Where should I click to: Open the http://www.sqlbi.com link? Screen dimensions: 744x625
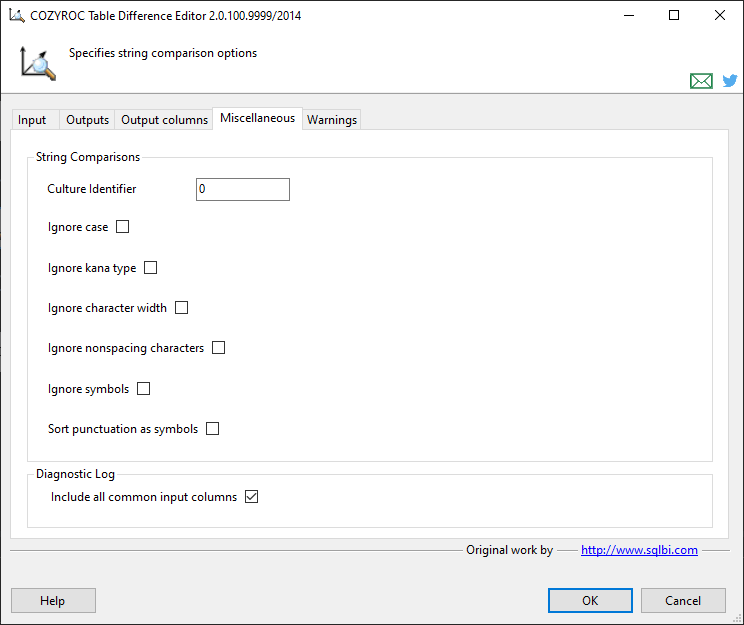(x=639, y=550)
